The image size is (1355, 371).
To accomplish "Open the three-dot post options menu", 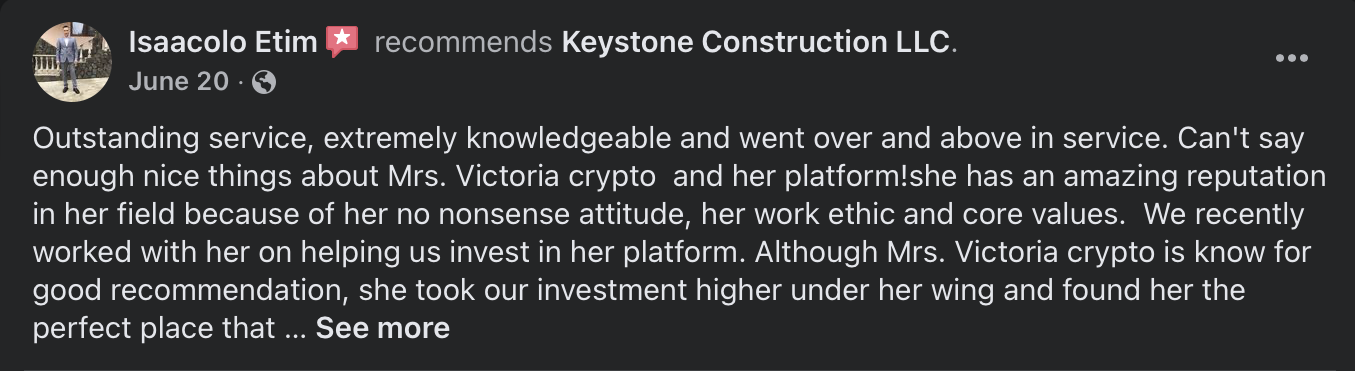I will (1291, 59).
